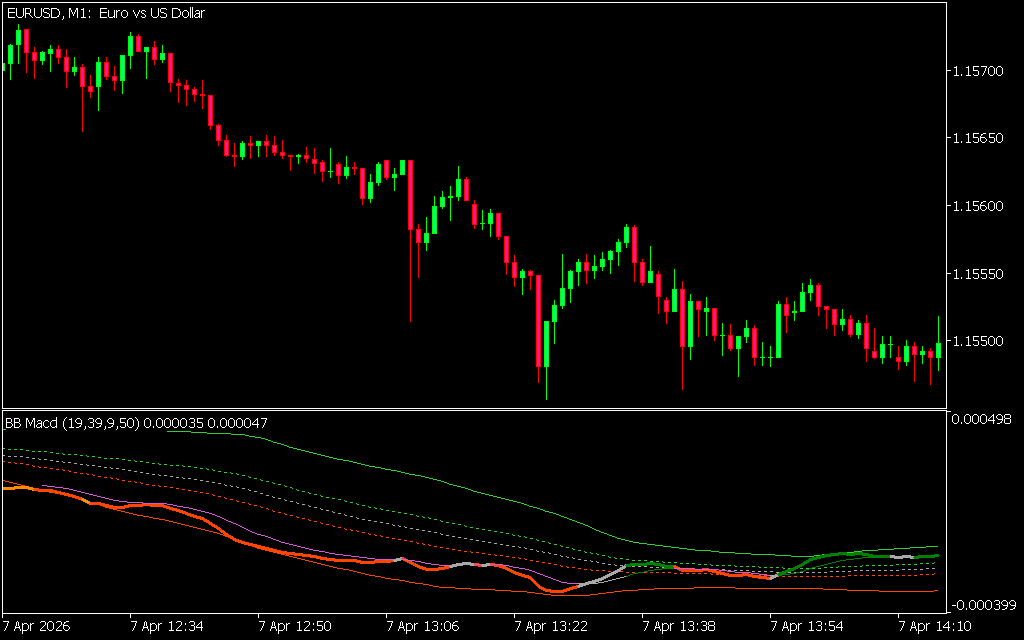Click the 1.15500 price axis label
The height and width of the screenshot is (640, 1024).
pyautogui.click(x=978, y=341)
